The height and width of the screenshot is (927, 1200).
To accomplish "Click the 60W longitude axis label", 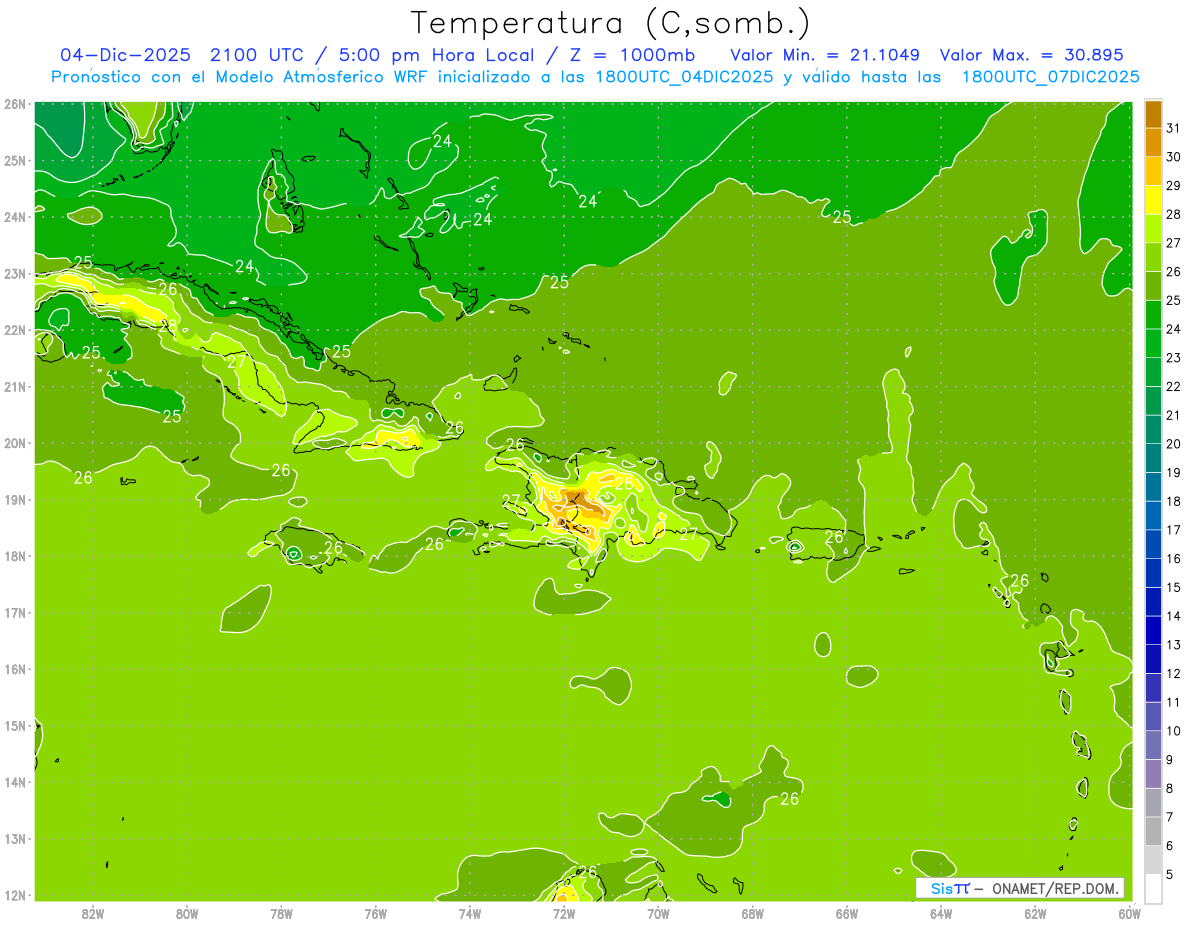I will [x=1129, y=913].
